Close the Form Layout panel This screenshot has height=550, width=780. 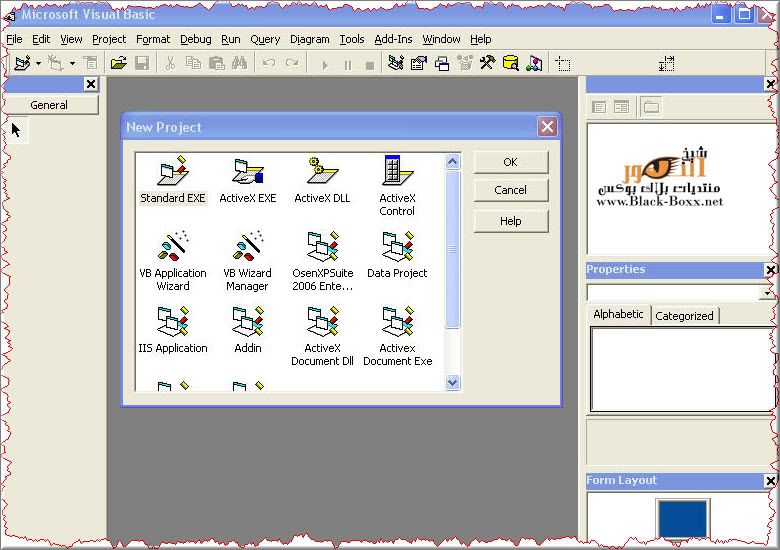tap(771, 480)
